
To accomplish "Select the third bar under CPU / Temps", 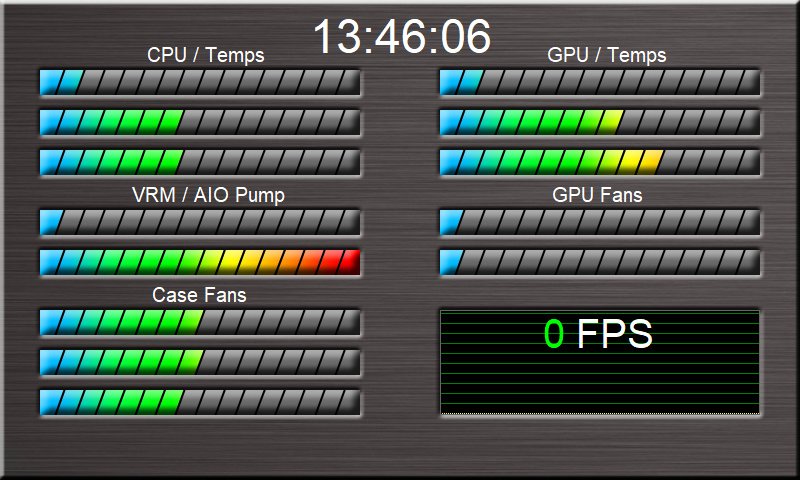I will [x=199, y=162].
